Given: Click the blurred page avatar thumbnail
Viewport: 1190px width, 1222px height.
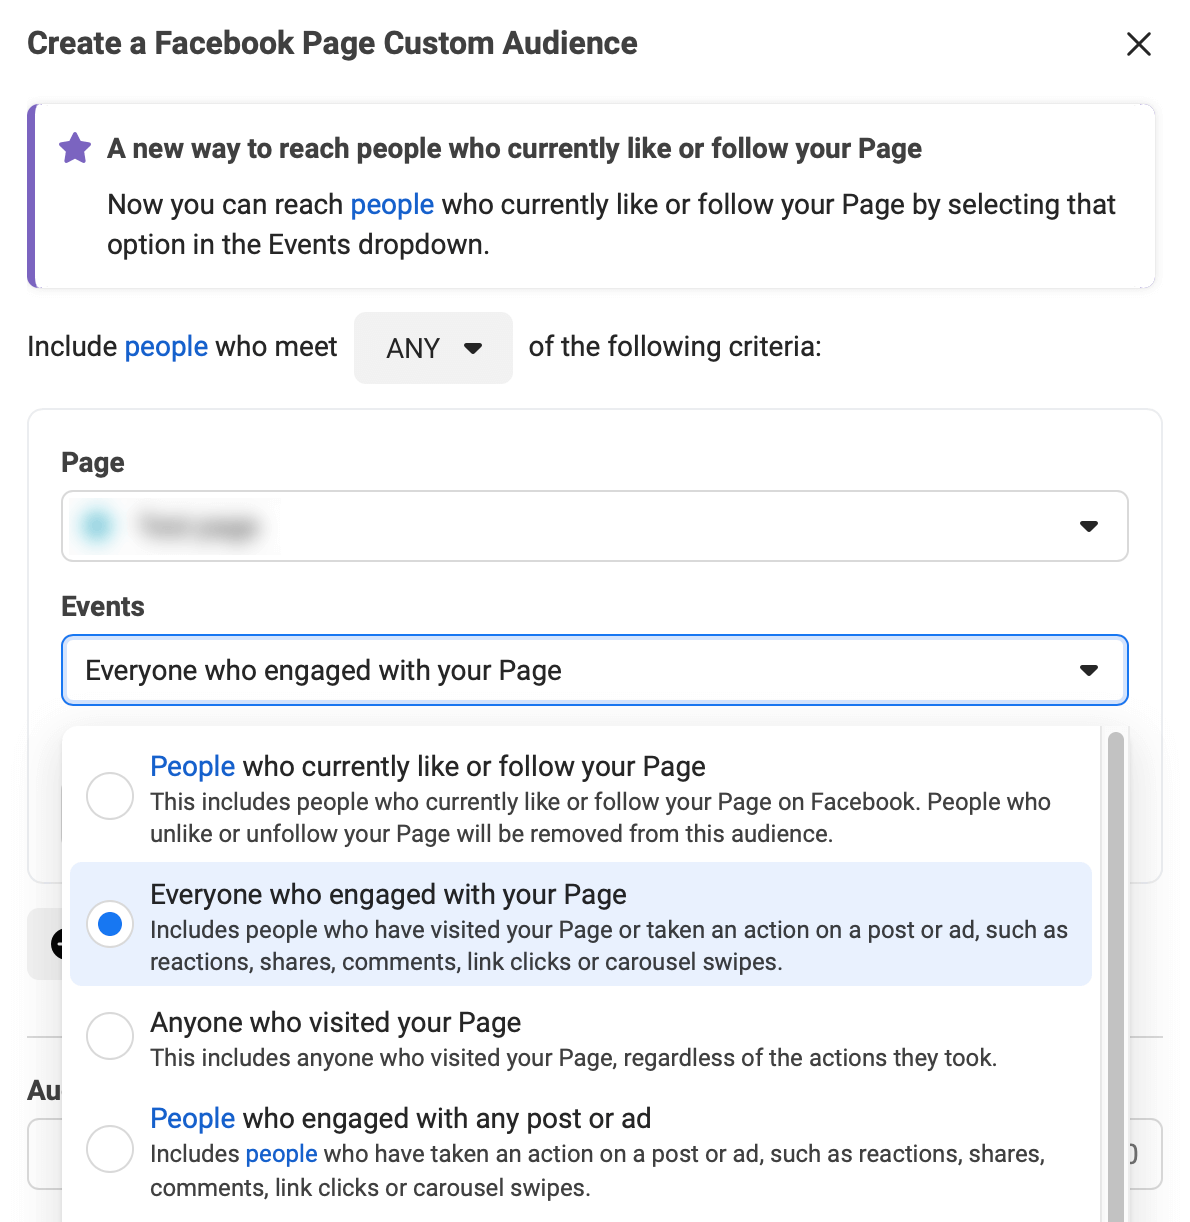Looking at the screenshot, I should [x=98, y=526].
